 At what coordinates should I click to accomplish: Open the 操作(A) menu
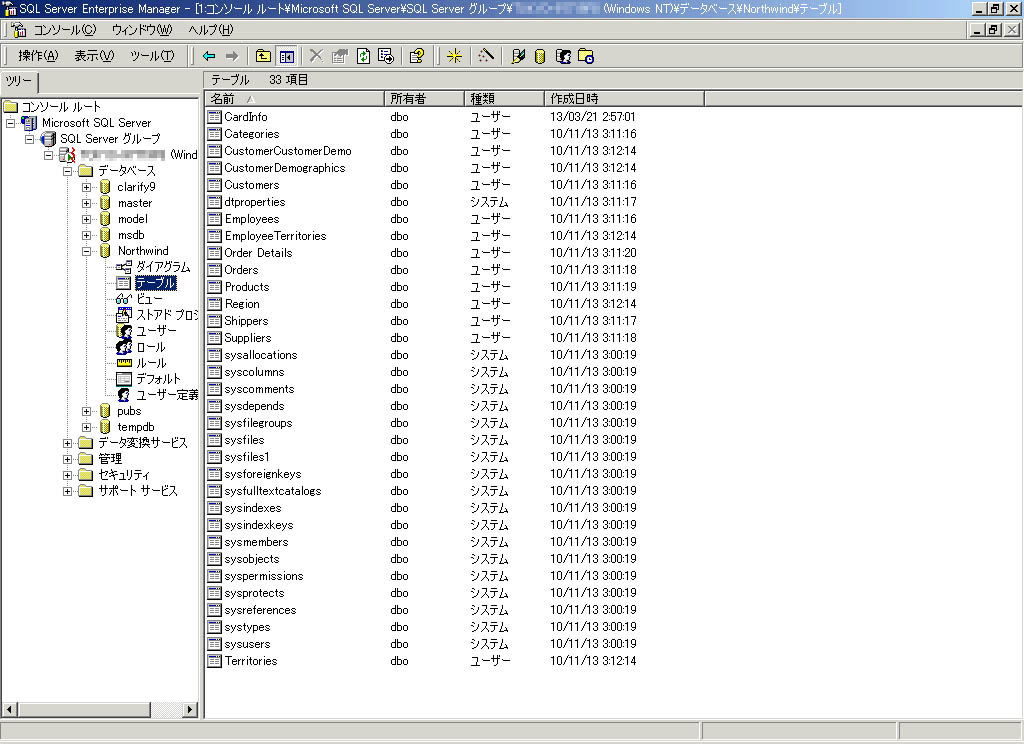[38, 56]
